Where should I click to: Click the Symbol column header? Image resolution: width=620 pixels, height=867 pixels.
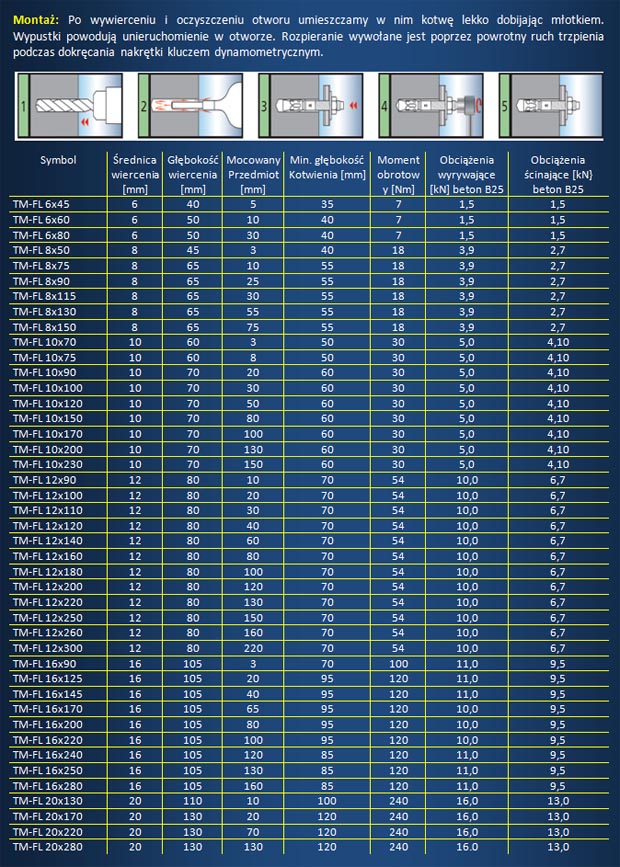click(58, 160)
